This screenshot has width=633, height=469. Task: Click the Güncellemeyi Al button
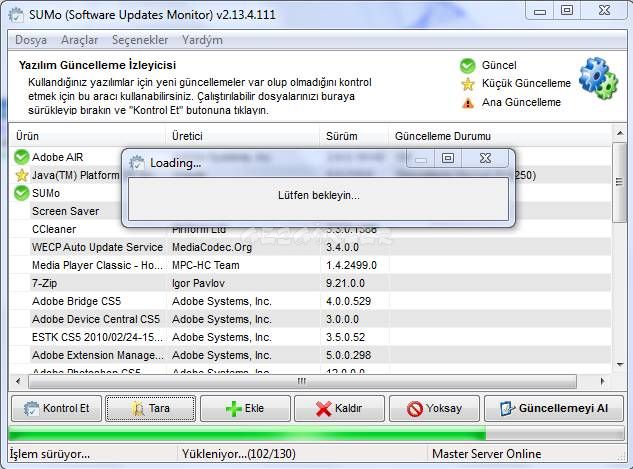tap(553, 408)
